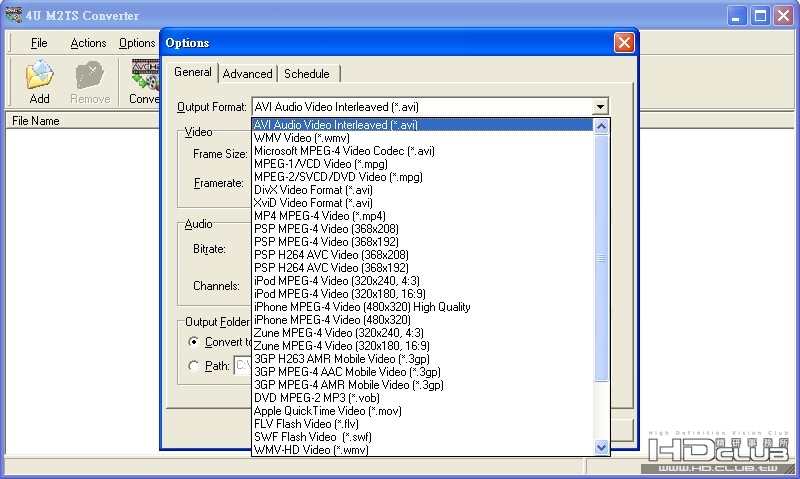Pick iPod MPEG-4 Video (320x180, 16:9)
The image size is (800, 479).
click(x=422, y=294)
